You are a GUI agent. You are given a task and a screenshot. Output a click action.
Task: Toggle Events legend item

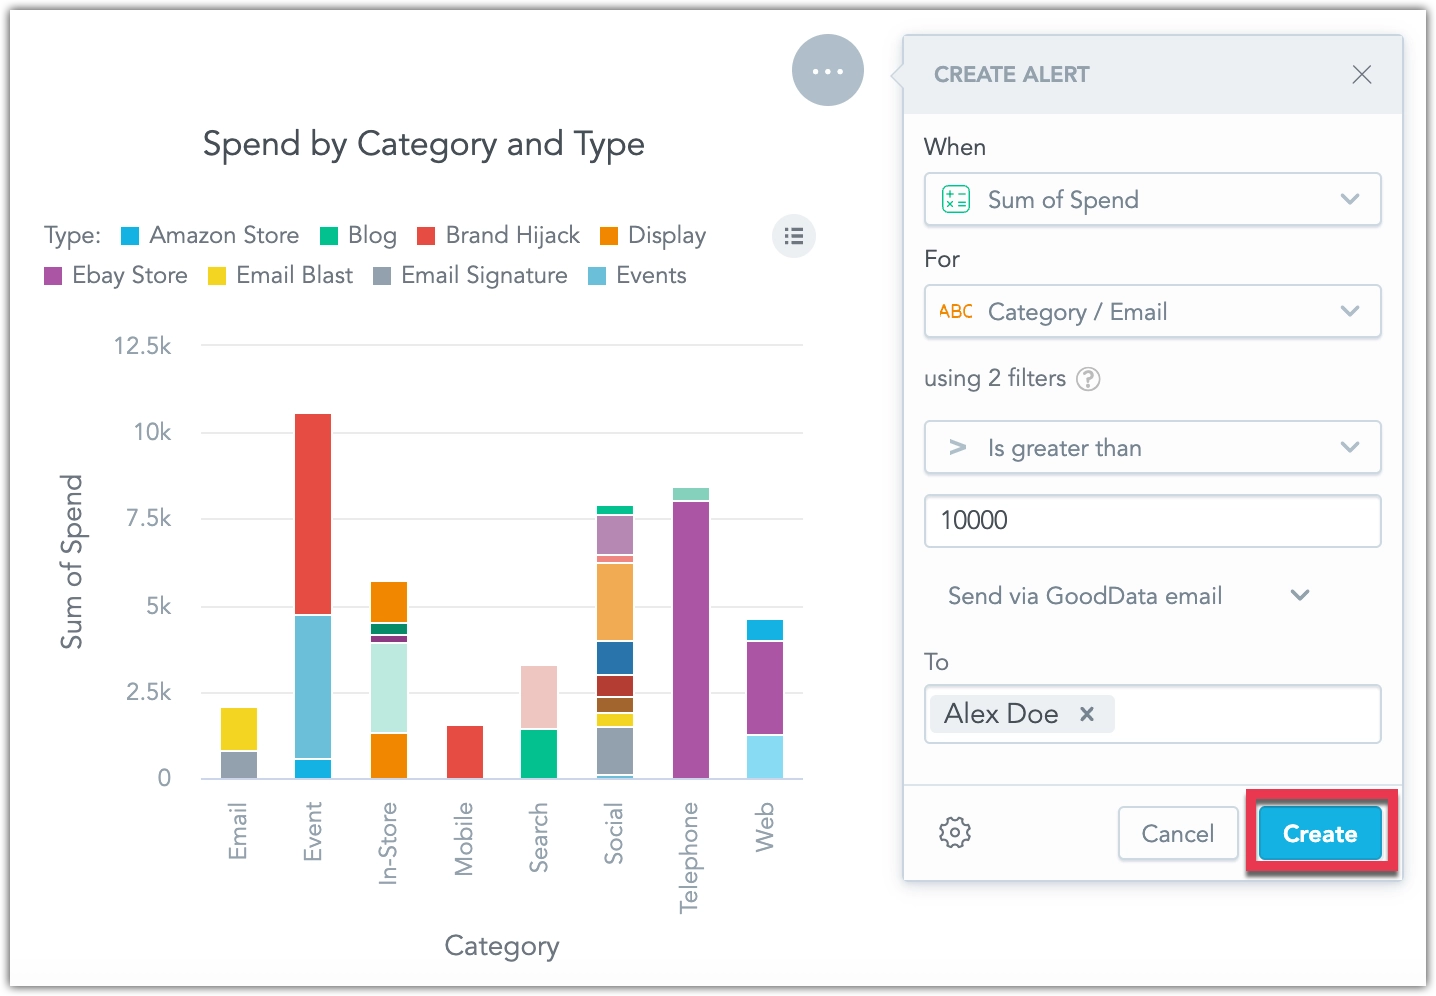pyautogui.click(x=637, y=275)
